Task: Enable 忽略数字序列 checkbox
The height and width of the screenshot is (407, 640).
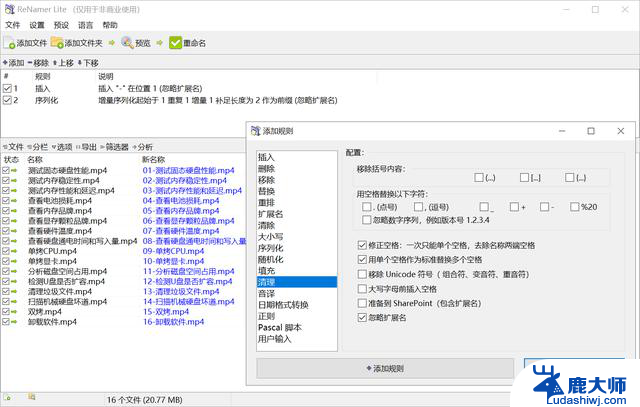Action: [367, 220]
